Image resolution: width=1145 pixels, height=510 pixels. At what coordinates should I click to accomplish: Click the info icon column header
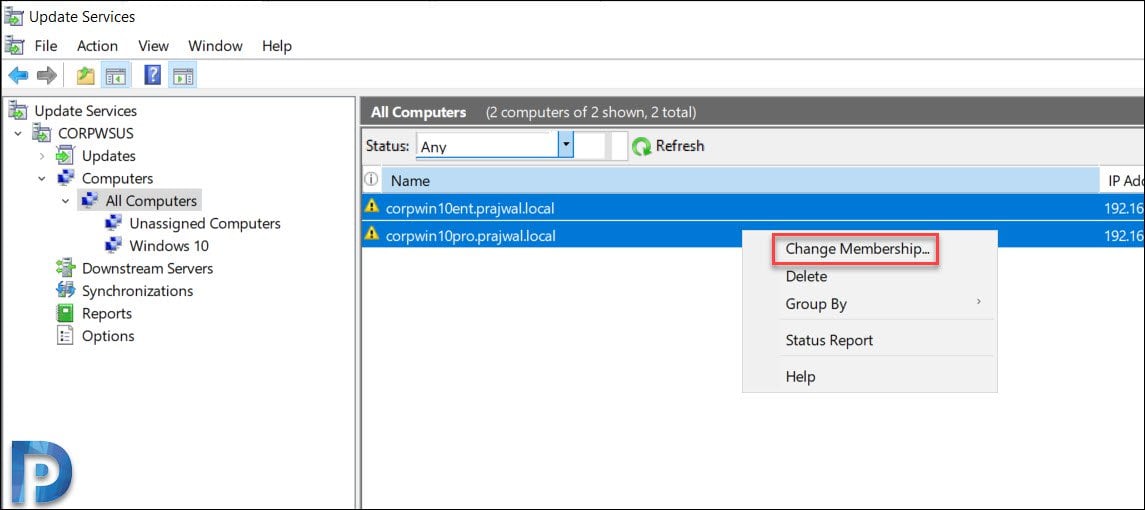coord(371,180)
